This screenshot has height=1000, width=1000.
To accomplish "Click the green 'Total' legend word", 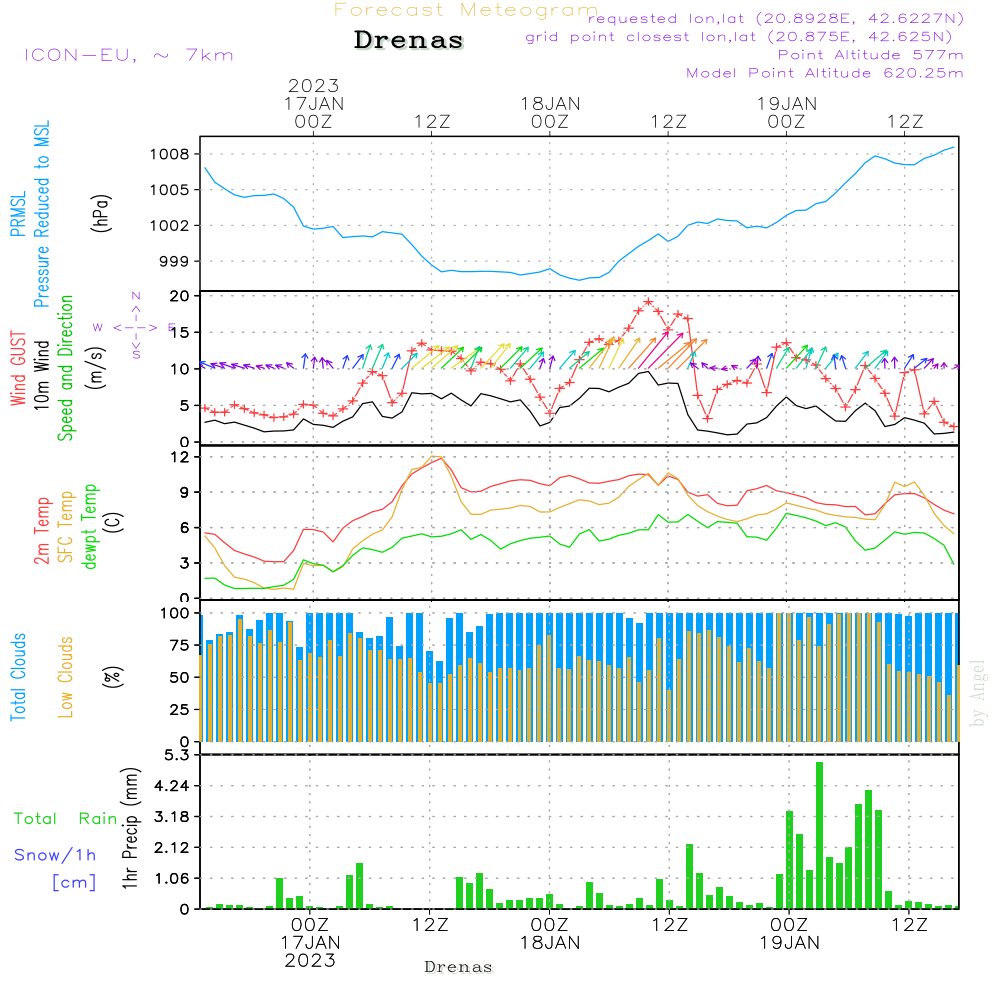I will click(36, 819).
